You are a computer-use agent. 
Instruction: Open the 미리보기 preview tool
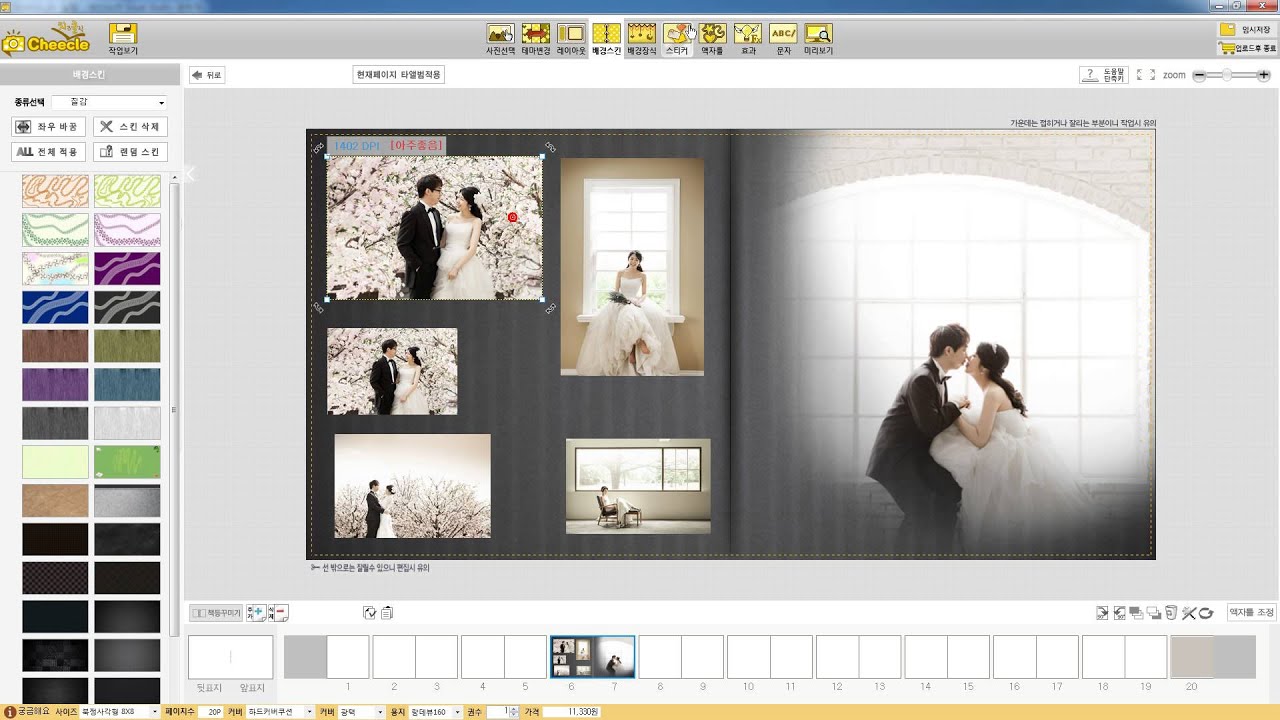818,39
